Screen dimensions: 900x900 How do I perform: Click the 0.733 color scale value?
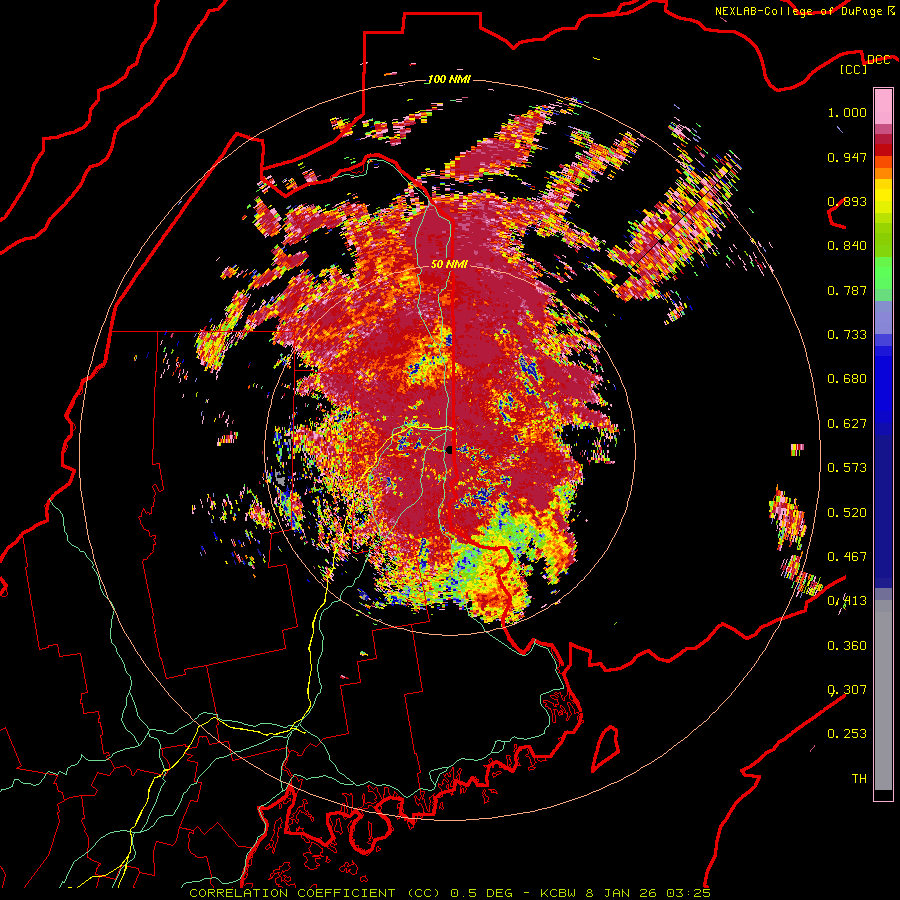pos(847,335)
